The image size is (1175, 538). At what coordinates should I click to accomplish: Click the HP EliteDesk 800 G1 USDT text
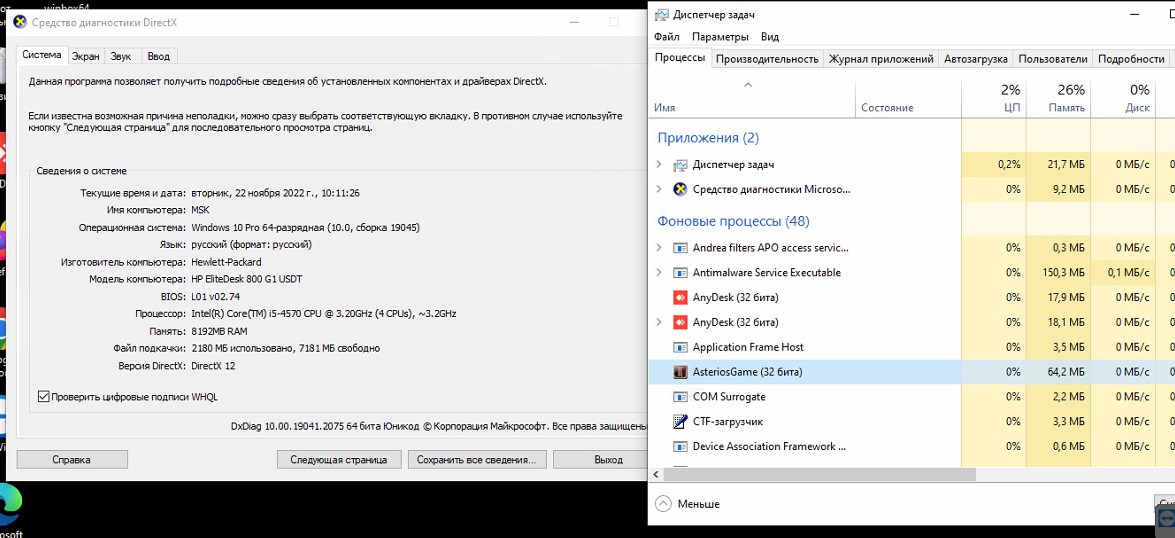247,279
